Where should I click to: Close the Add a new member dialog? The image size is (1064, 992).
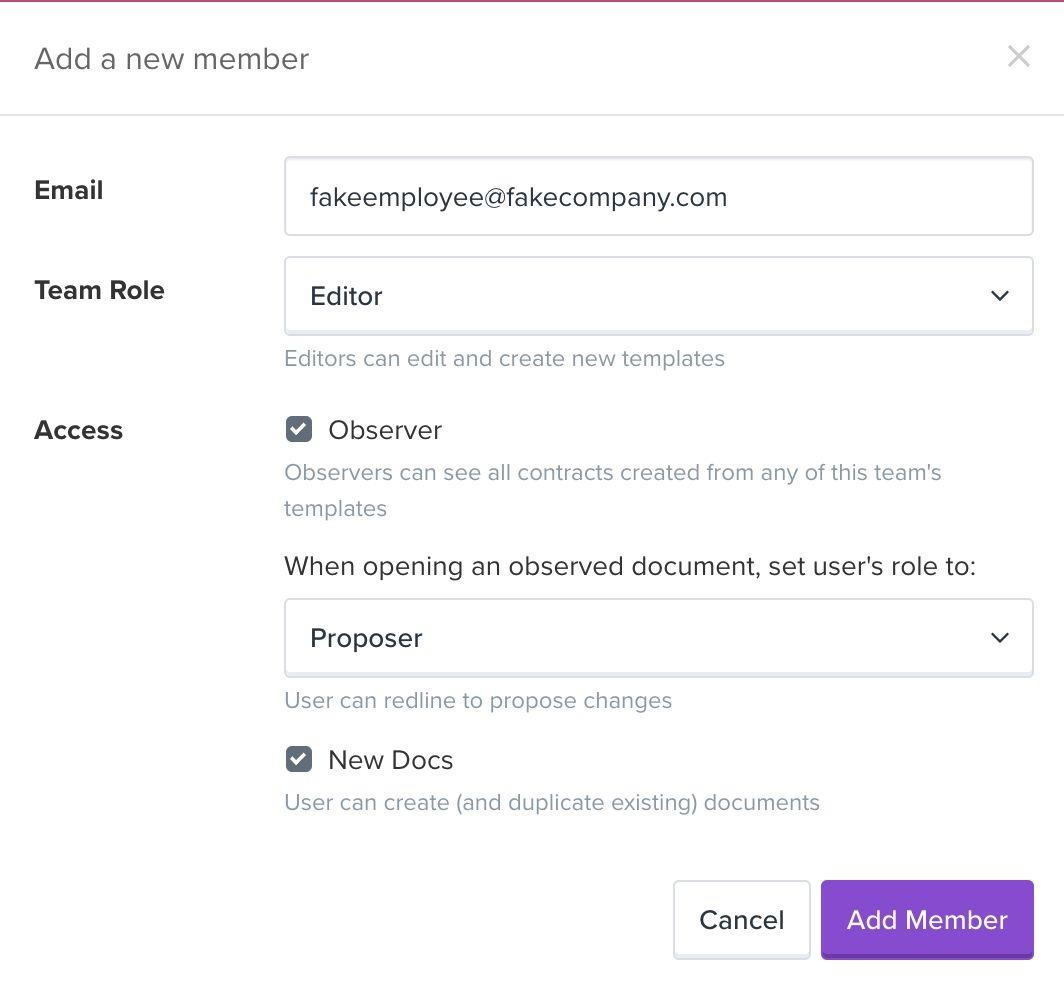[1018, 57]
